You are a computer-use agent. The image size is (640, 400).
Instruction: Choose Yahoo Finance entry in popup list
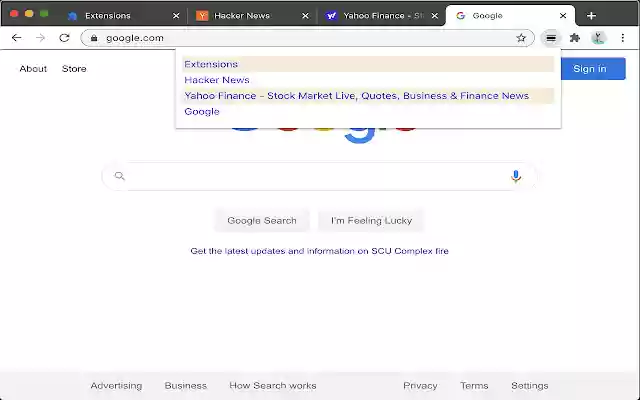pos(368,96)
